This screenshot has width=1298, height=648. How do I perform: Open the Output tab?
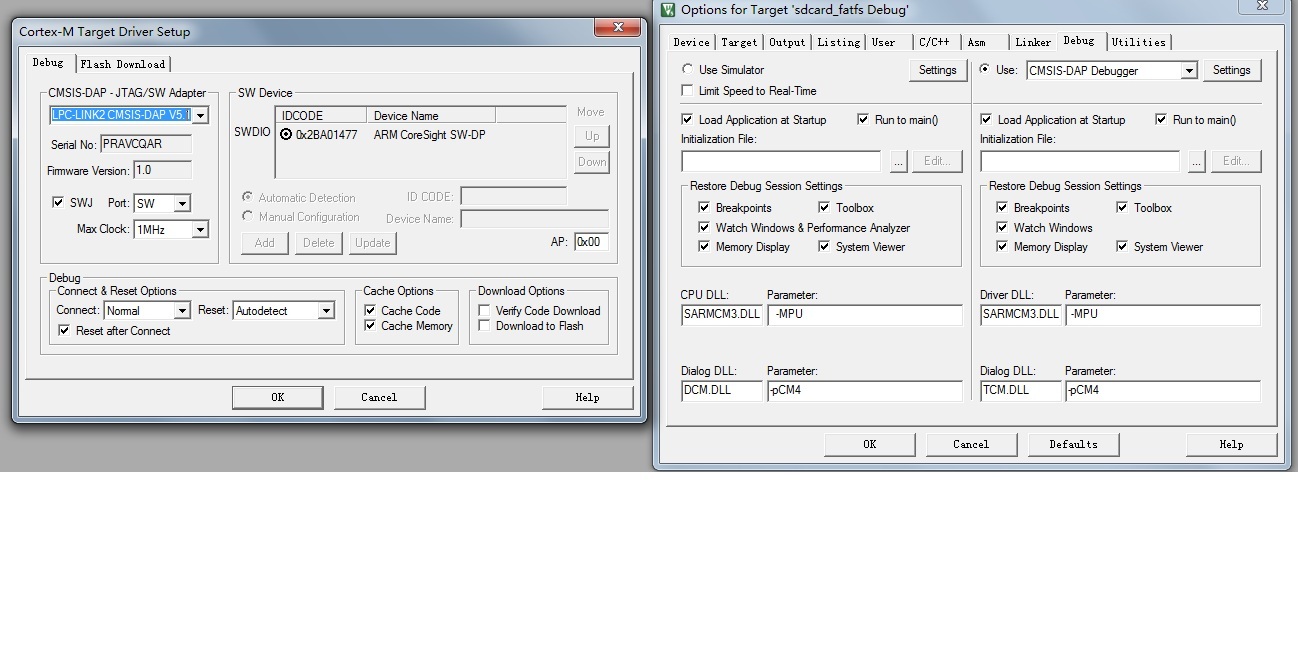tap(787, 42)
